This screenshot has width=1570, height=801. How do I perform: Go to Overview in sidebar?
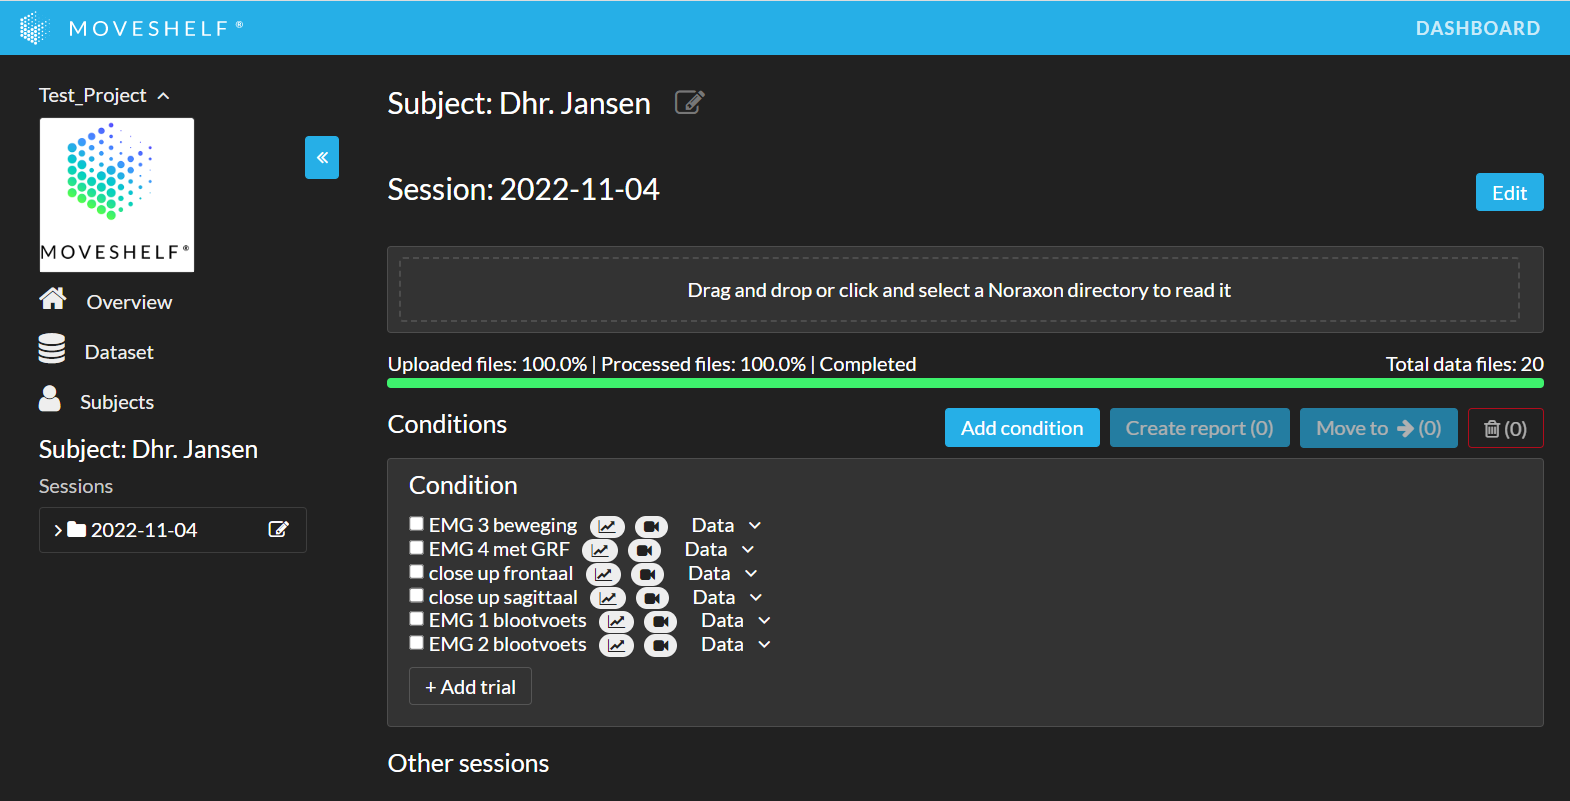click(x=129, y=302)
